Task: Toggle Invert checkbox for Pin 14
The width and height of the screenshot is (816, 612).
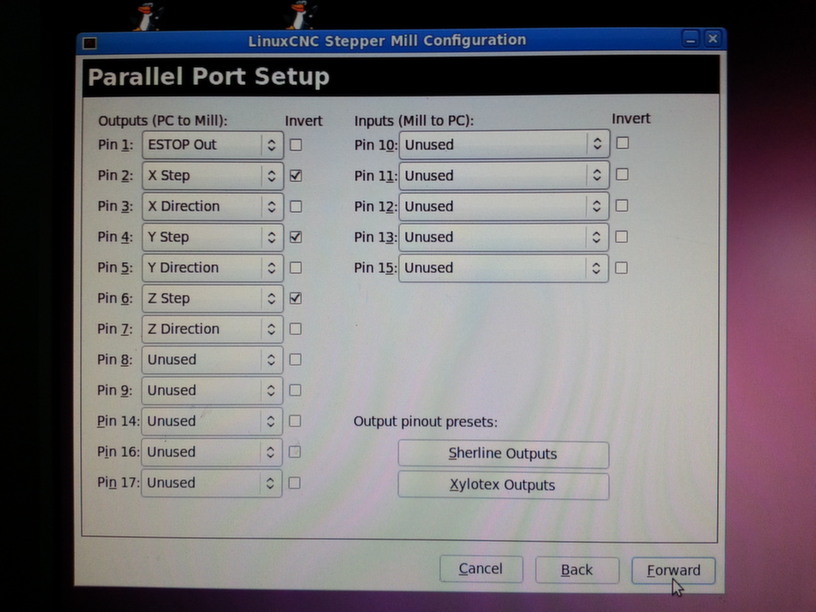Action: tap(295, 421)
